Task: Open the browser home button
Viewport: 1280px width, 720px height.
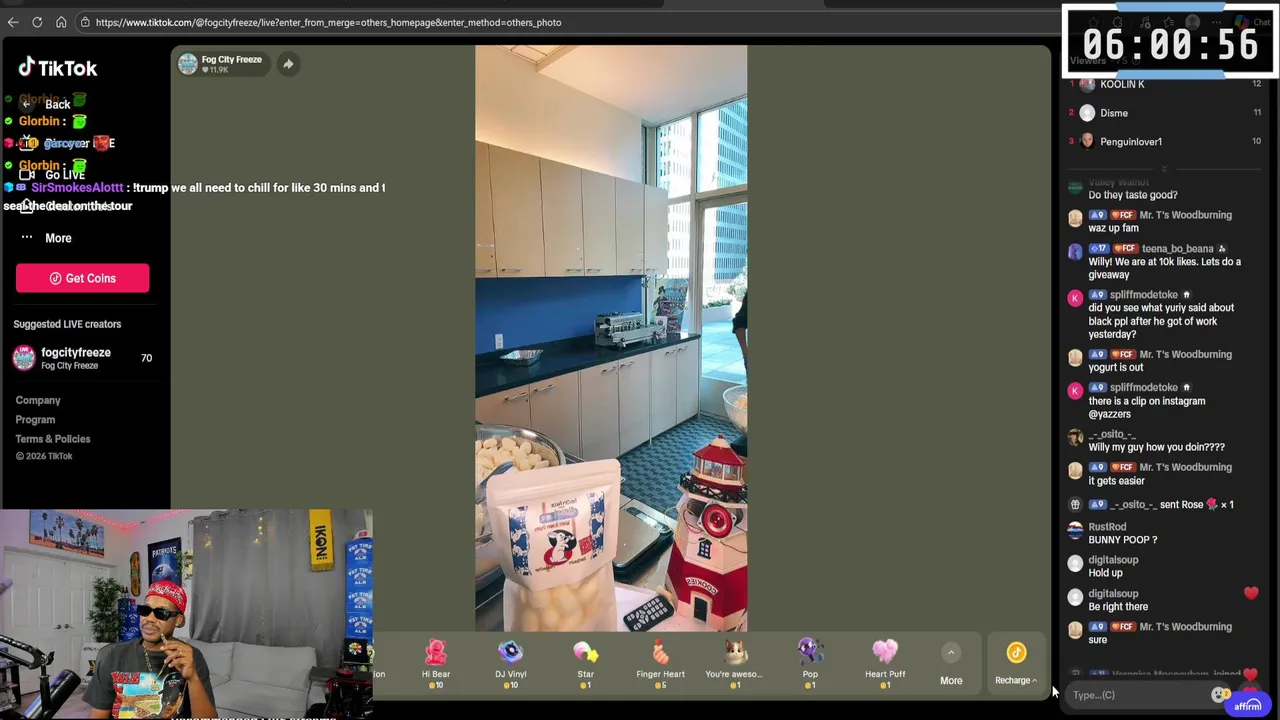Action: click(x=61, y=22)
